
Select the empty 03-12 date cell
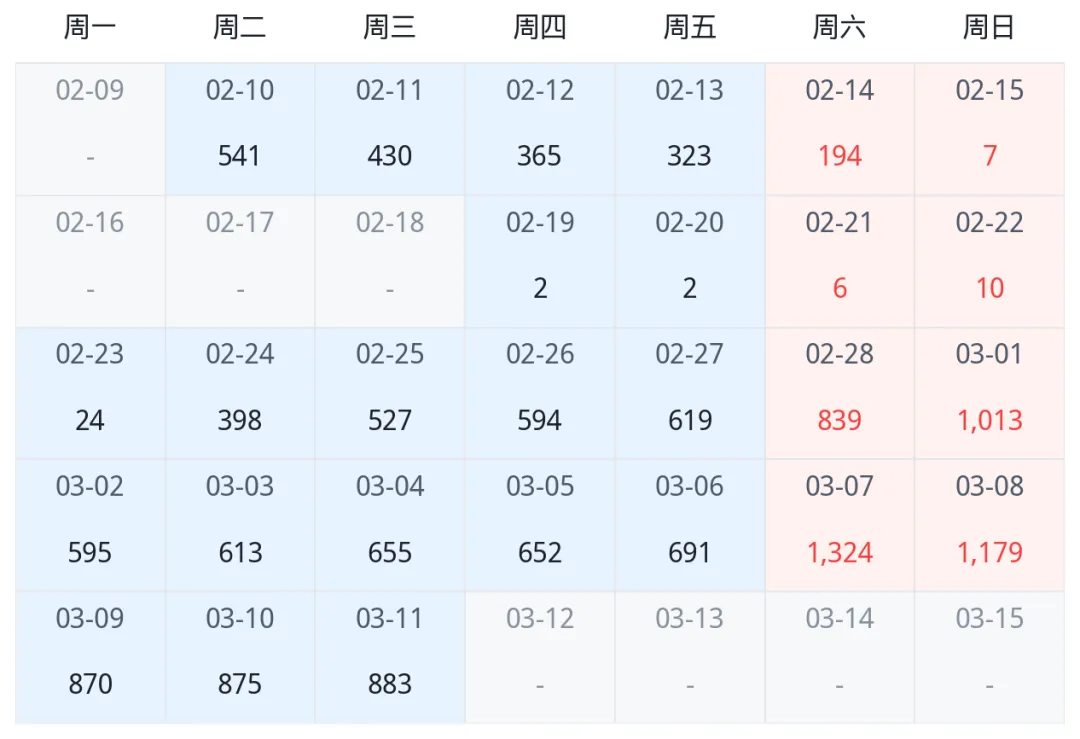[540, 657]
